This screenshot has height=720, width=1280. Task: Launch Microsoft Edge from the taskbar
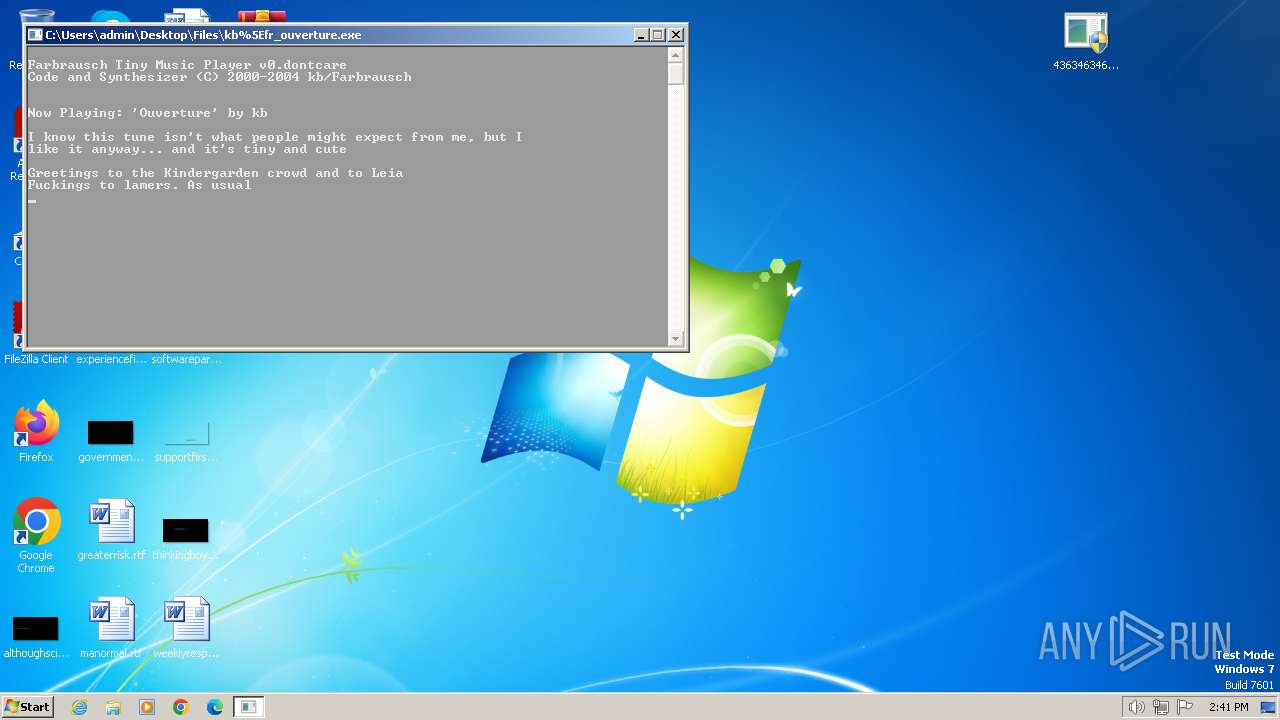(x=215, y=707)
